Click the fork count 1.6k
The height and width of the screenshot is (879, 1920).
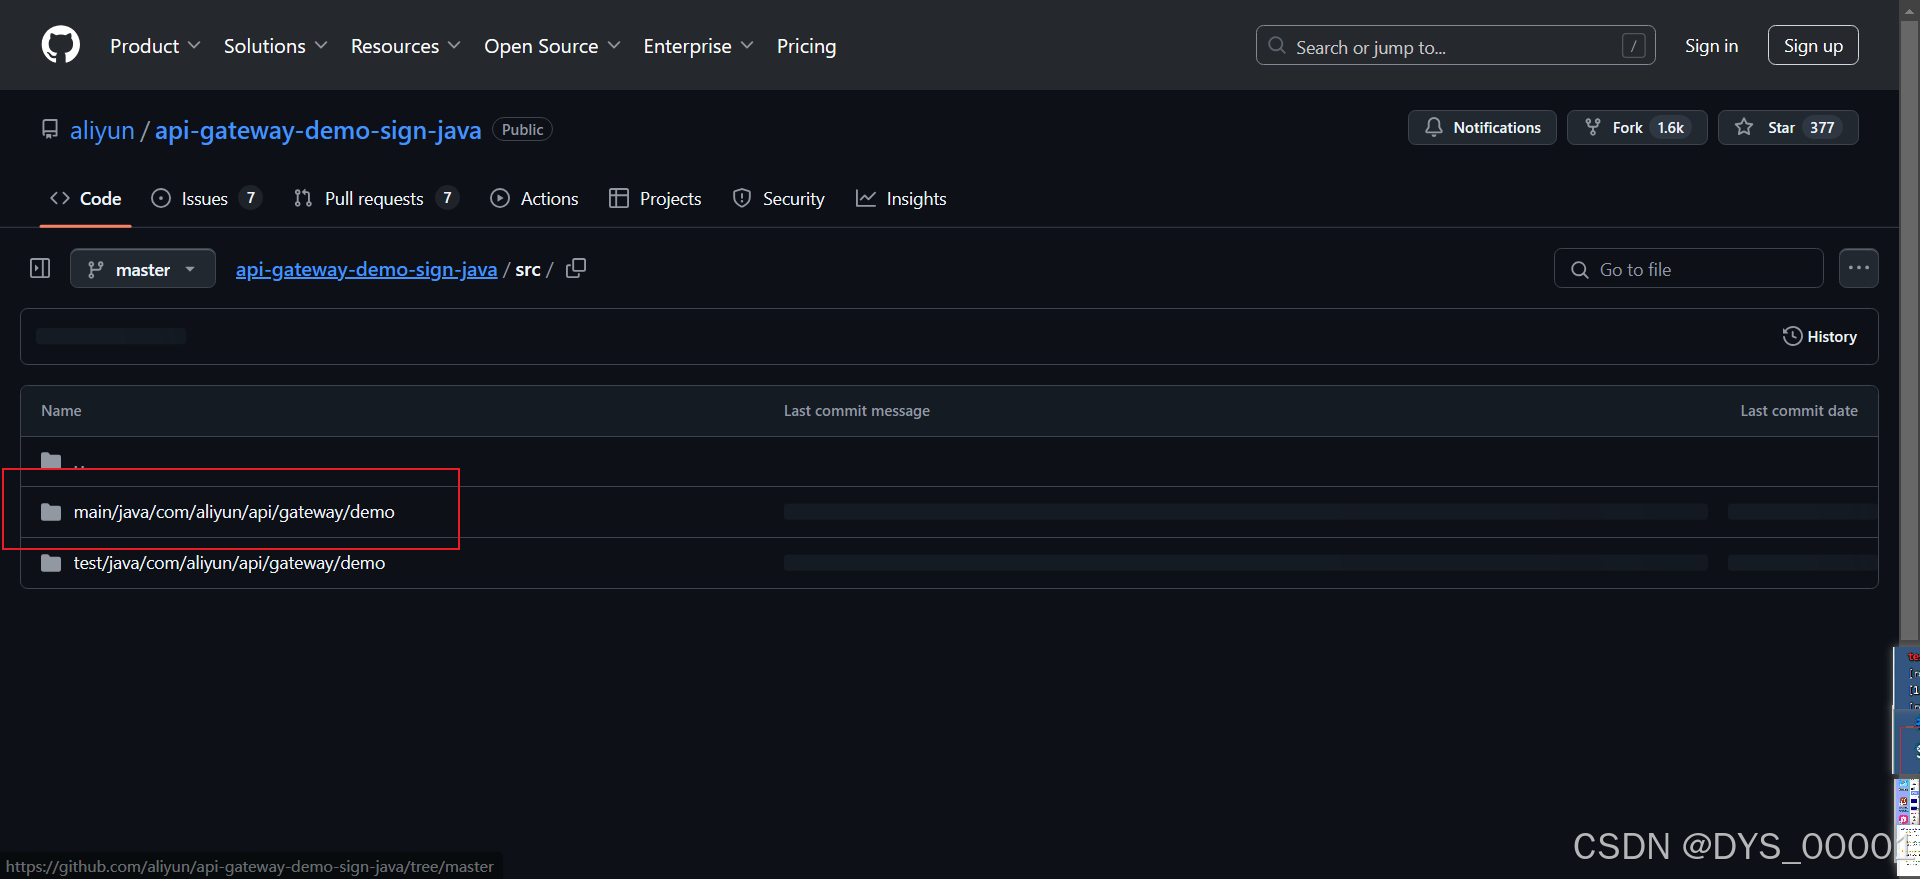point(1671,128)
